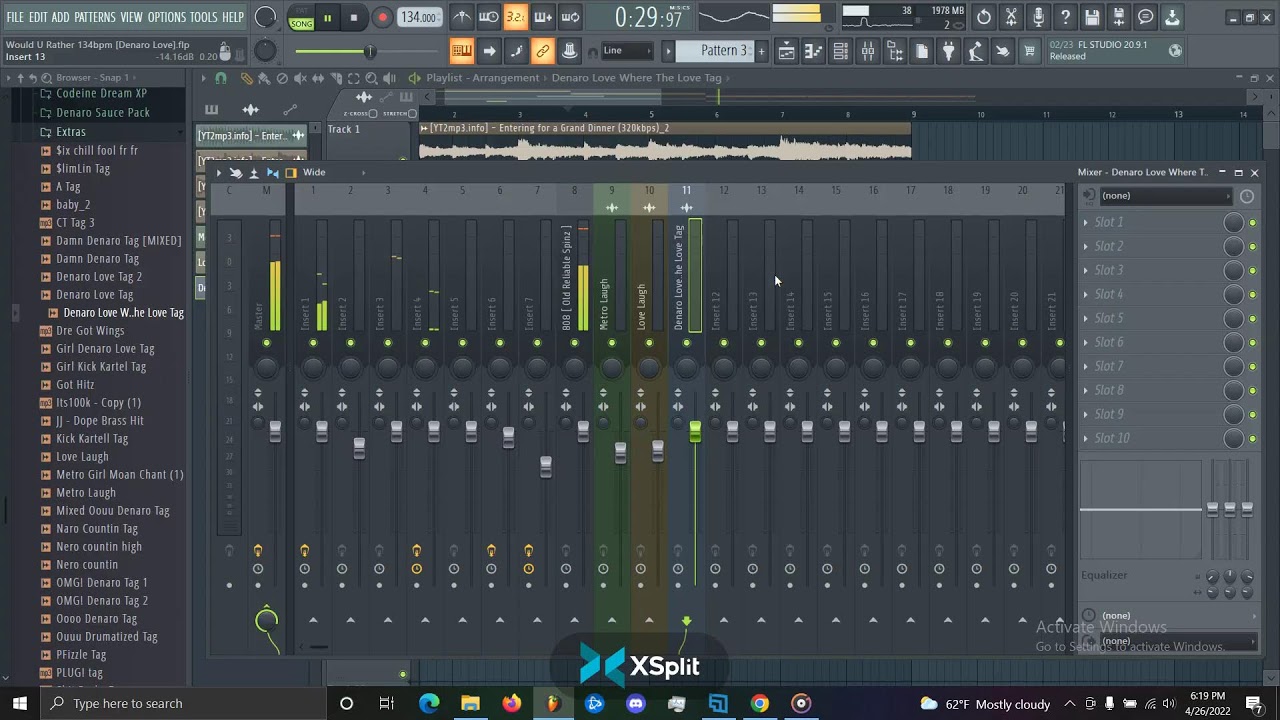Image resolution: width=1280 pixels, height=720 pixels.
Task: Arm the red record button
Action: [x=382, y=18]
